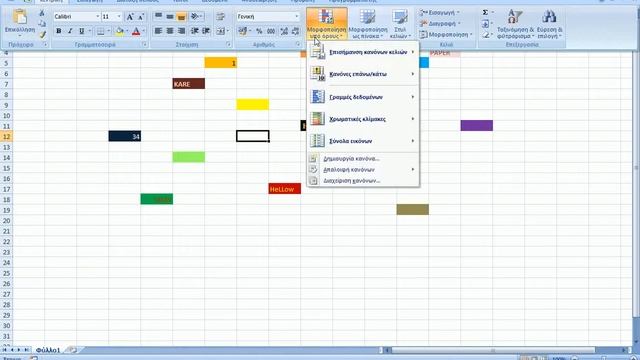Open the Insert cells (Εισαγωγή) dropdown
Screen dimensions: 640x360
tap(439, 13)
